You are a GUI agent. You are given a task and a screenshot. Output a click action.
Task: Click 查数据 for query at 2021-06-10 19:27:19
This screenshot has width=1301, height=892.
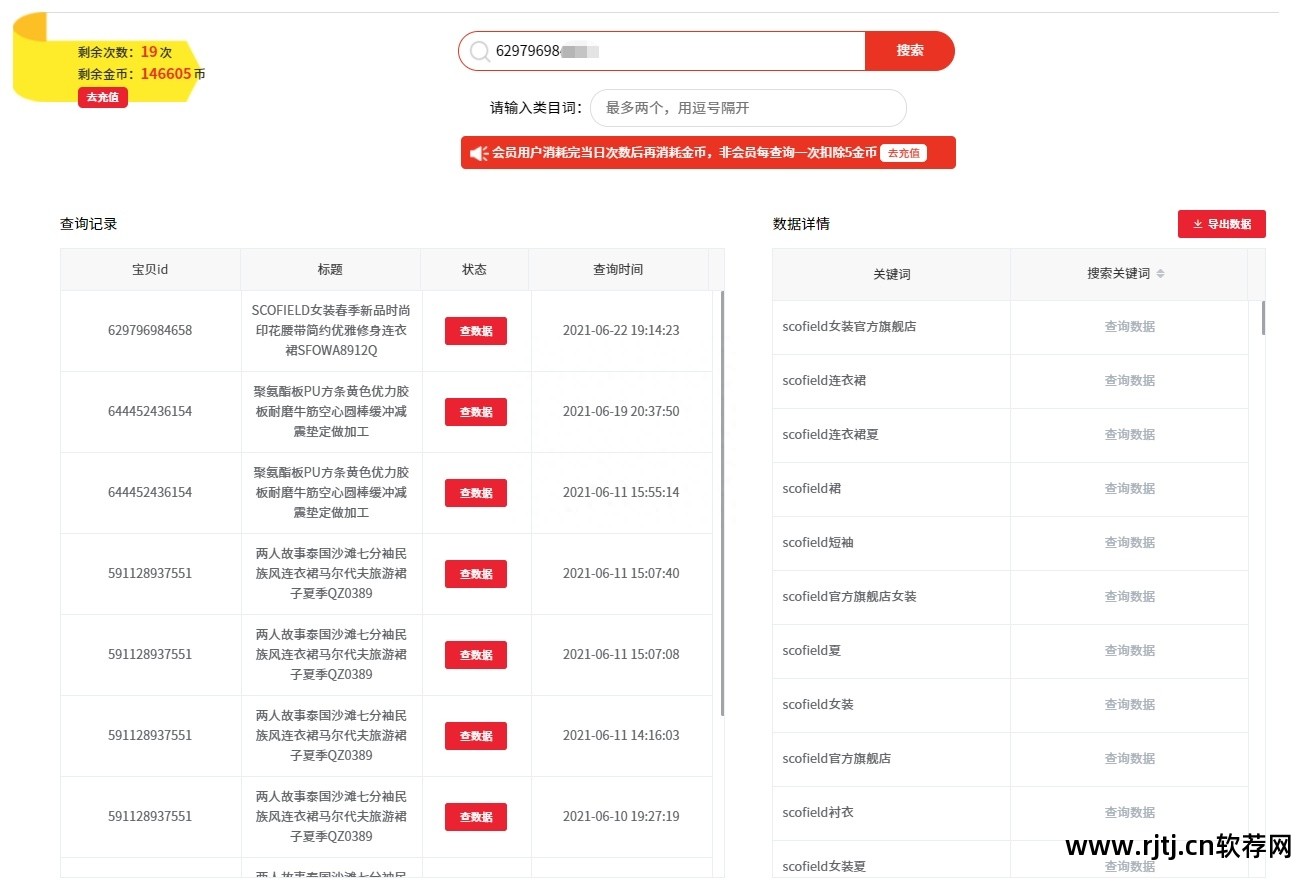point(475,817)
